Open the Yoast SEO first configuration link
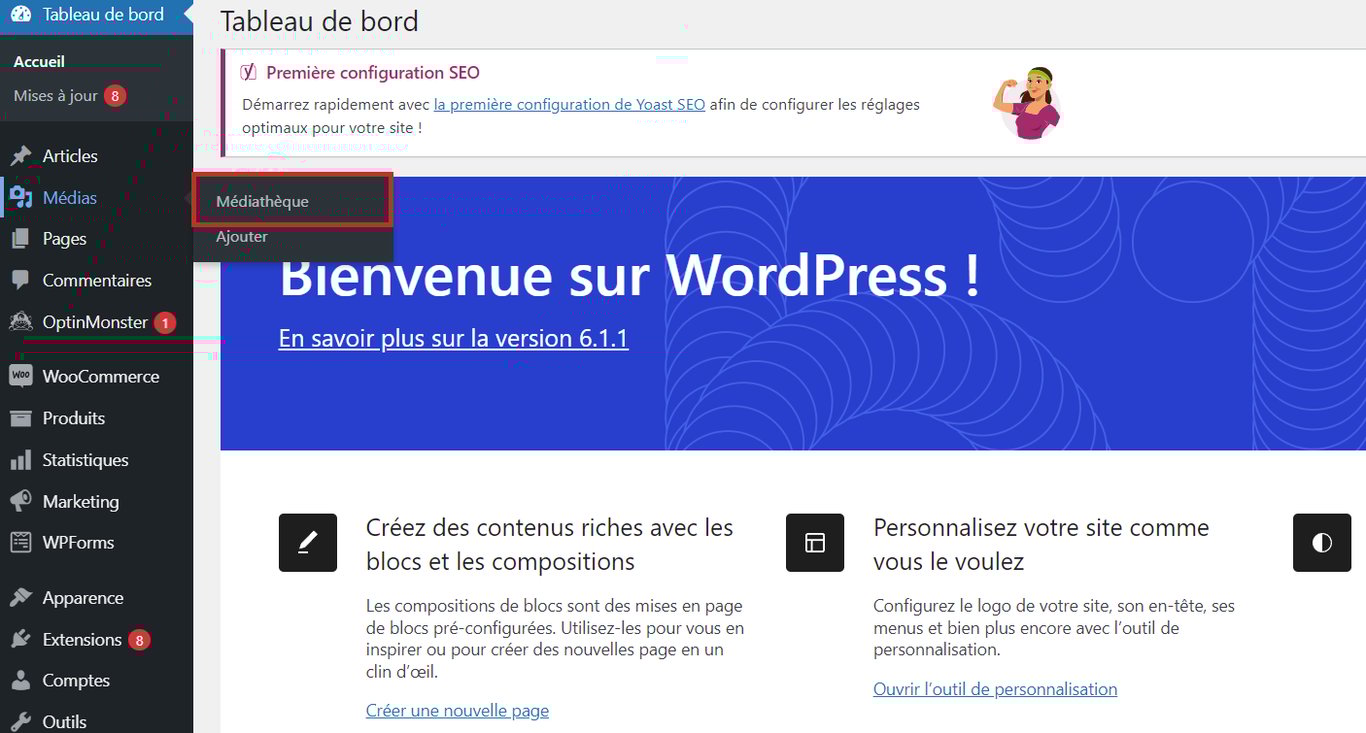 click(x=569, y=104)
